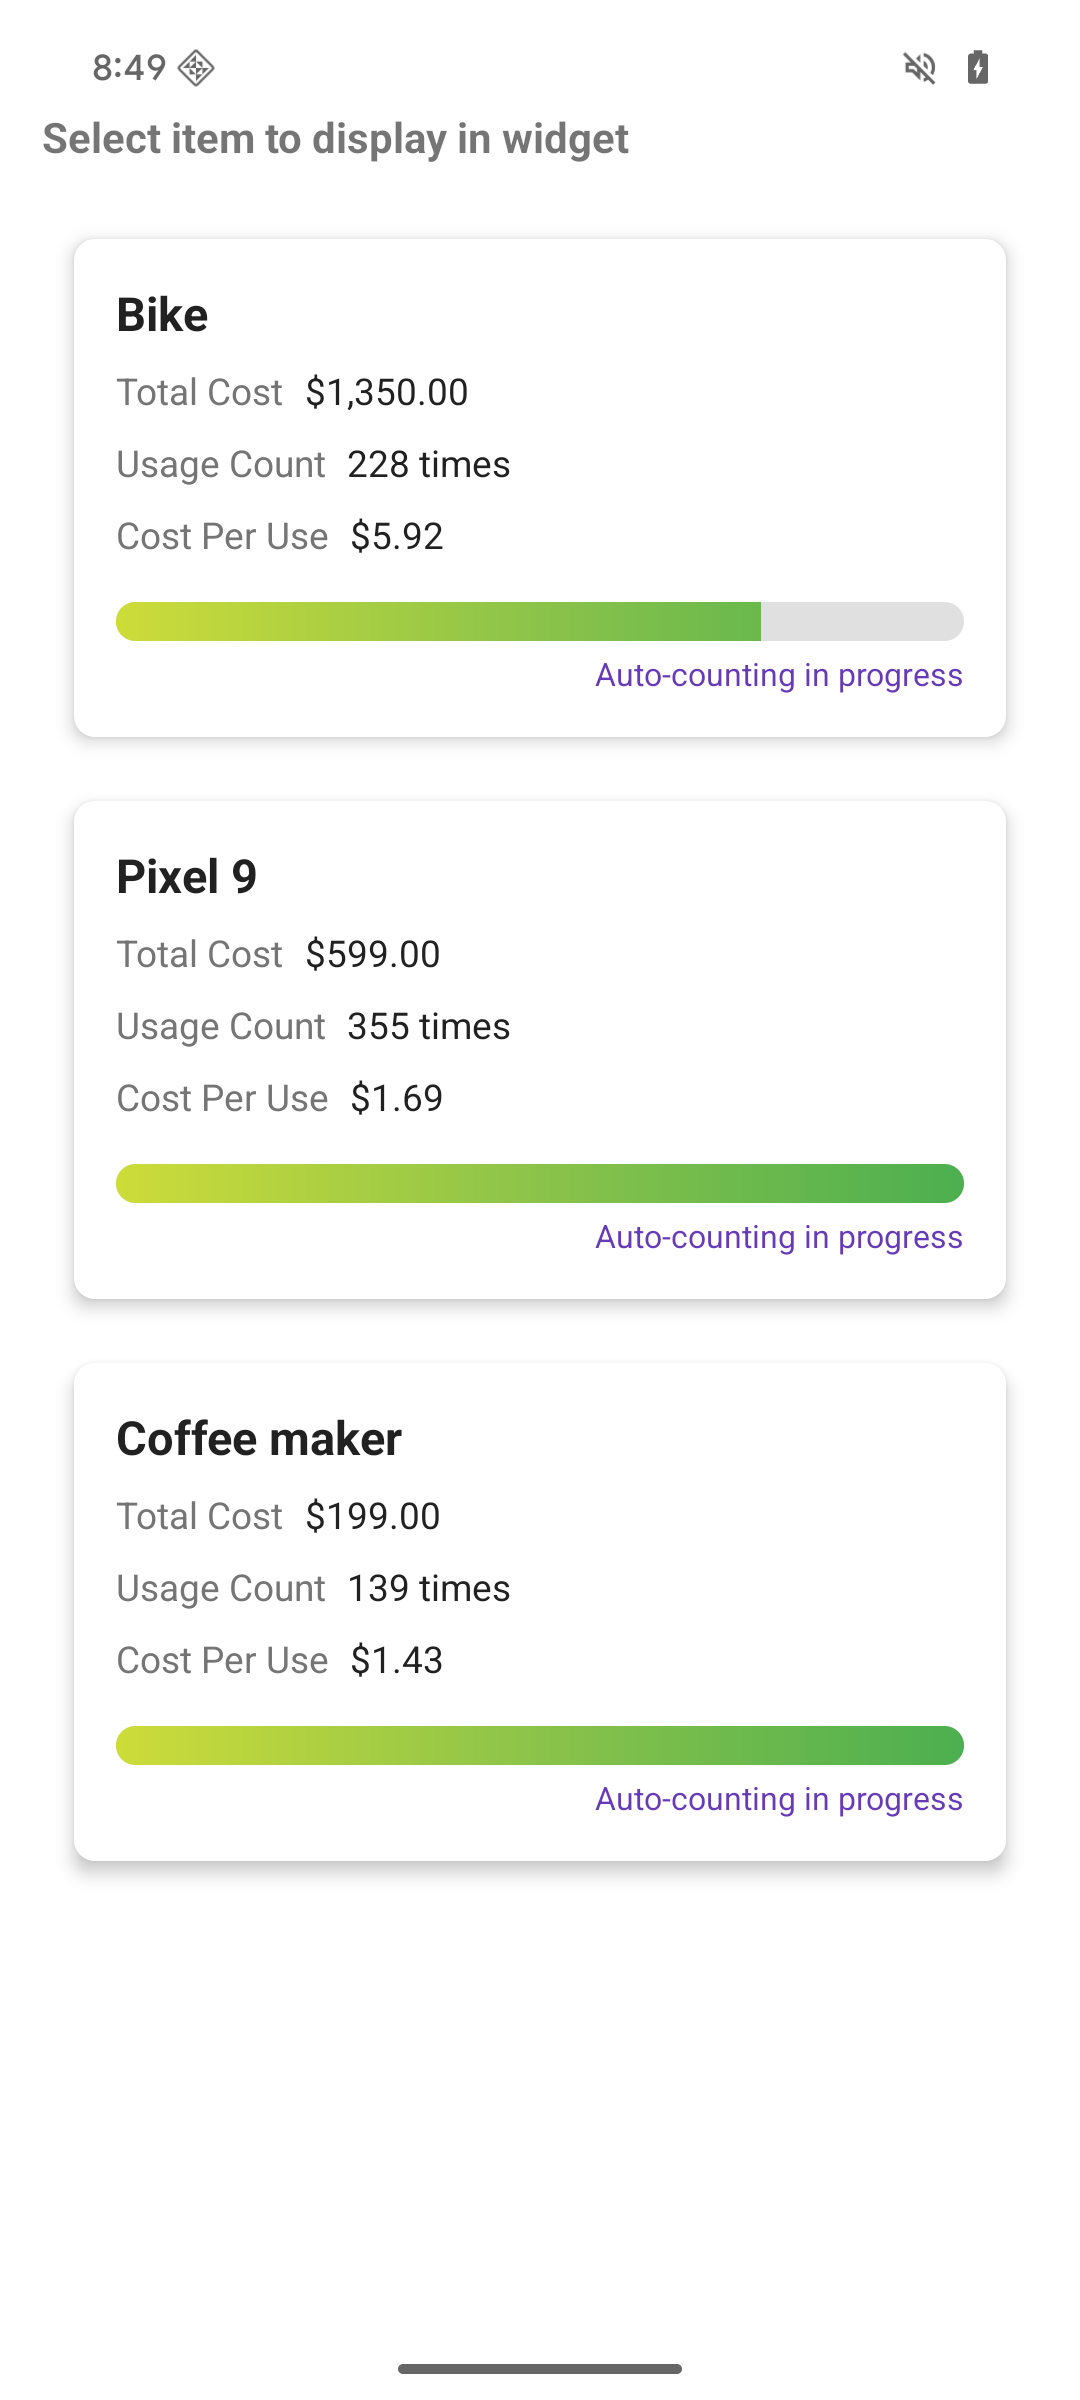The height and width of the screenshot is (2400, 1080).
Task: Select the Pixel 9 item card title
Action: 187,877
